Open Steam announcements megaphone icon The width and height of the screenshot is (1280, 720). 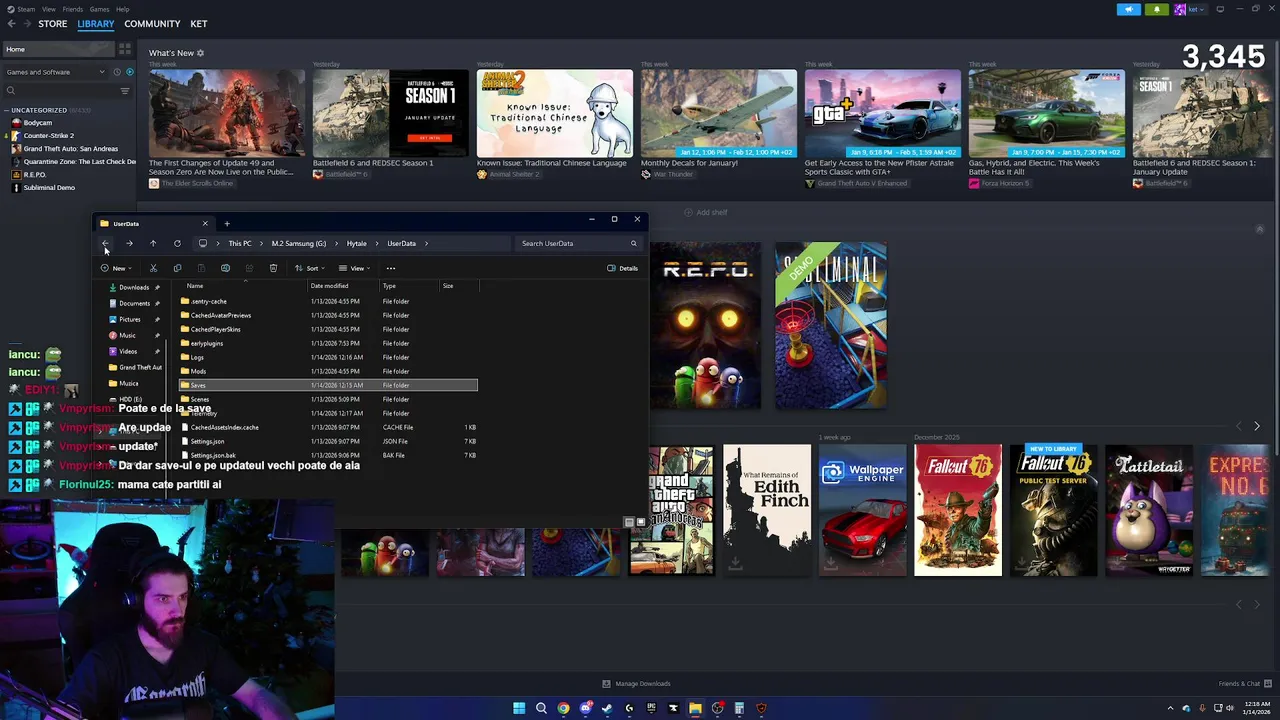click(x=1129, y=9)
